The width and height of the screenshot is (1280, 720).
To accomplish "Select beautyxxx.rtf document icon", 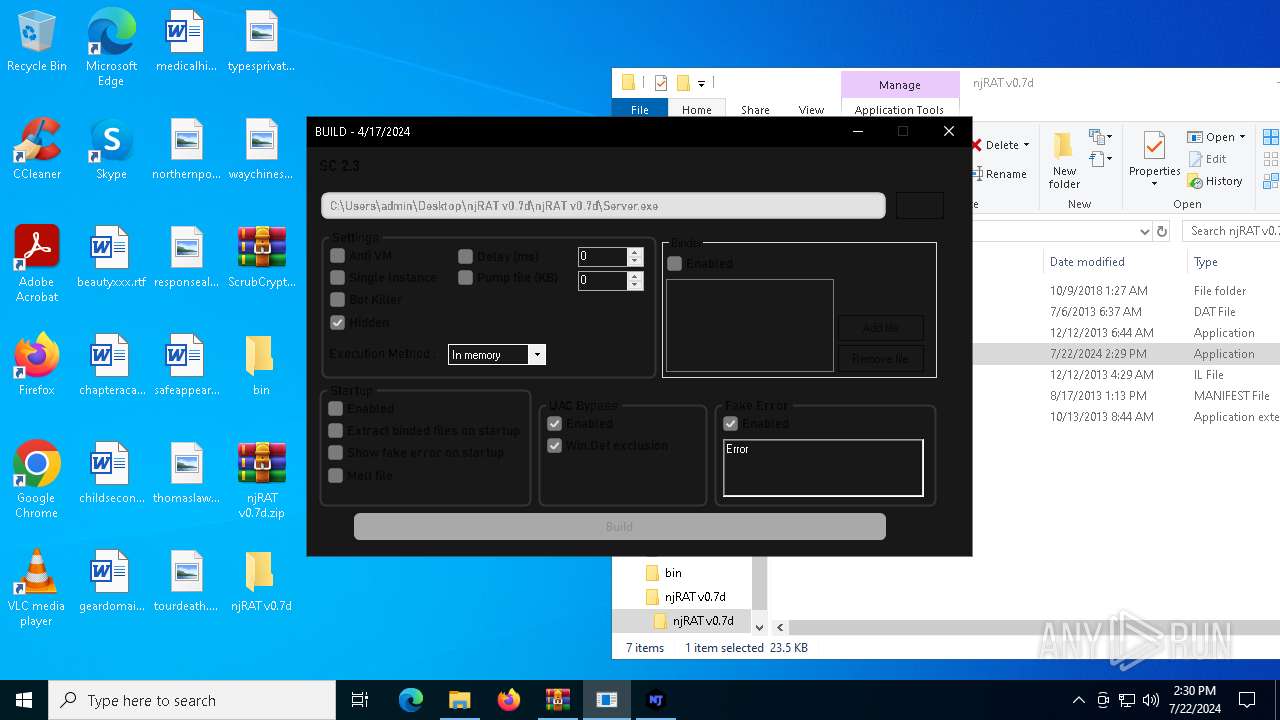I will (x=111, y=258).
